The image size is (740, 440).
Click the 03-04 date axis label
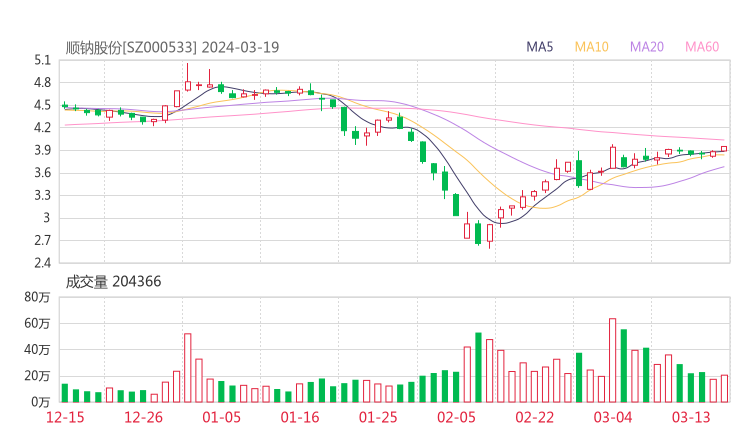613,417
